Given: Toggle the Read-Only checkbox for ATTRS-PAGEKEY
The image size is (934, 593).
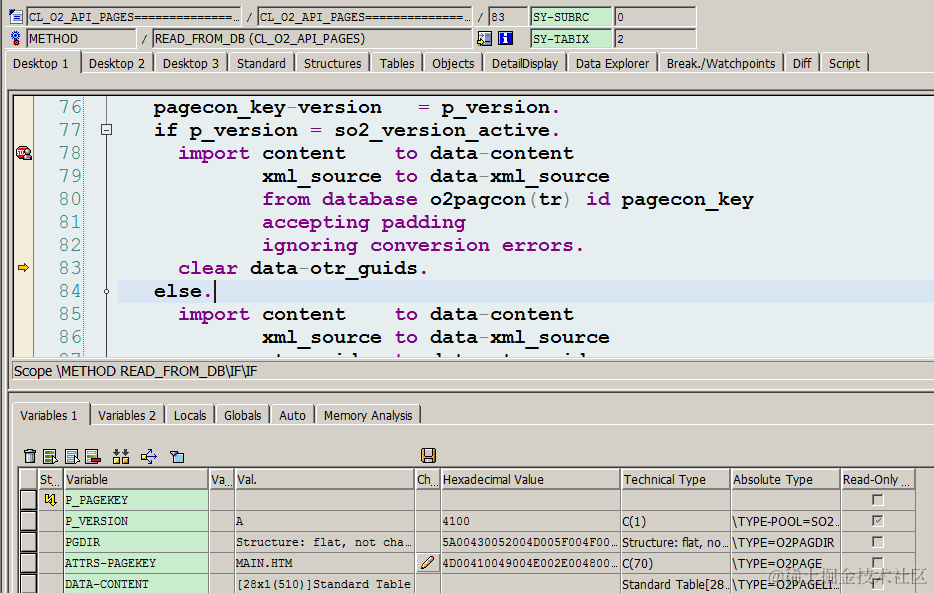Looking at the screenshot, I should pyautogui.click(x=877, y=562).
